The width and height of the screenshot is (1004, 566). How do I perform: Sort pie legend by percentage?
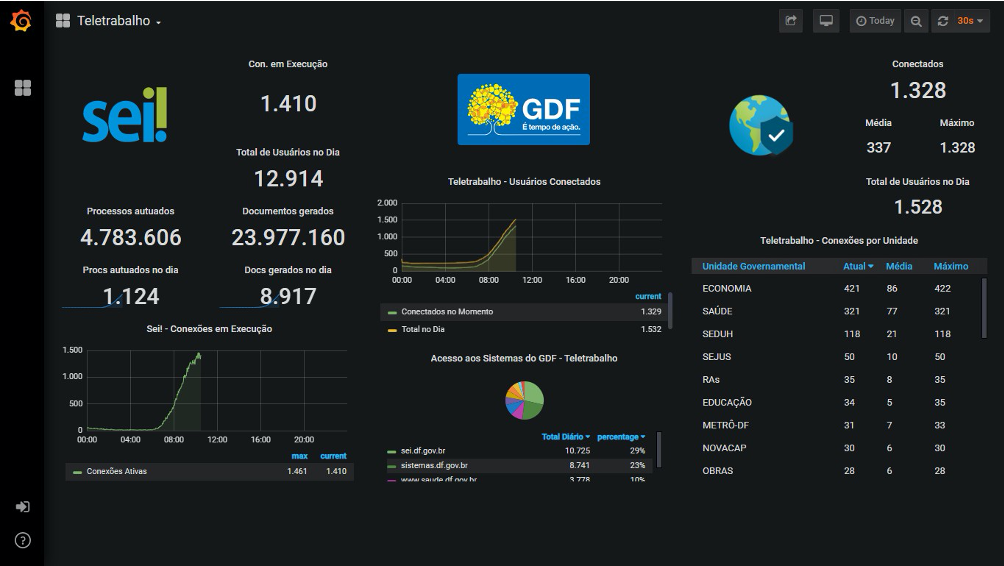(x=621, y=437)
